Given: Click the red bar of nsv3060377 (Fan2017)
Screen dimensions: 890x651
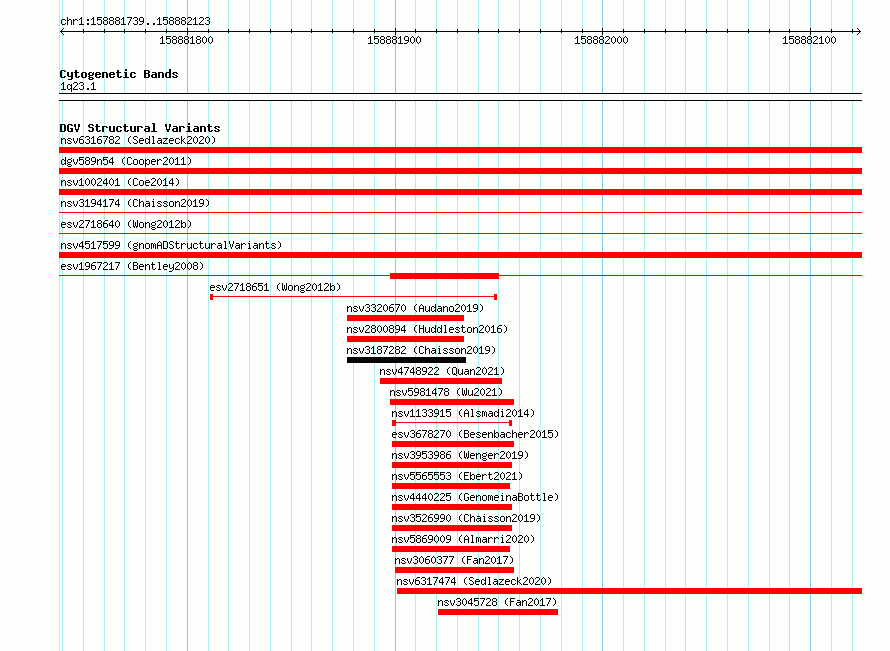Looking at the screenshot, I should tap(455, 570).
